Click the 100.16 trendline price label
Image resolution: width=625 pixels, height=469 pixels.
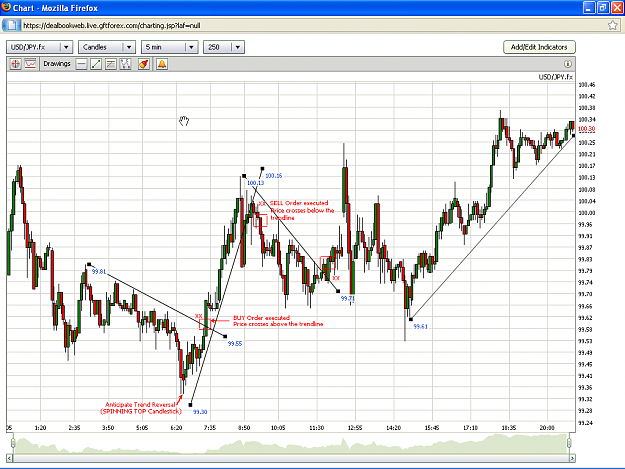coord(273,176)
